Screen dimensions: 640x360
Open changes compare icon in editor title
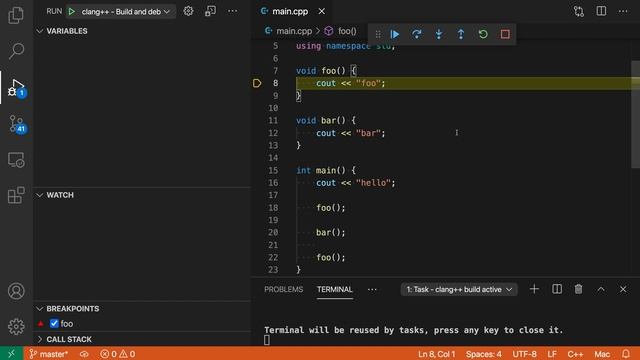pyautogui.click(x=579, y=11)
